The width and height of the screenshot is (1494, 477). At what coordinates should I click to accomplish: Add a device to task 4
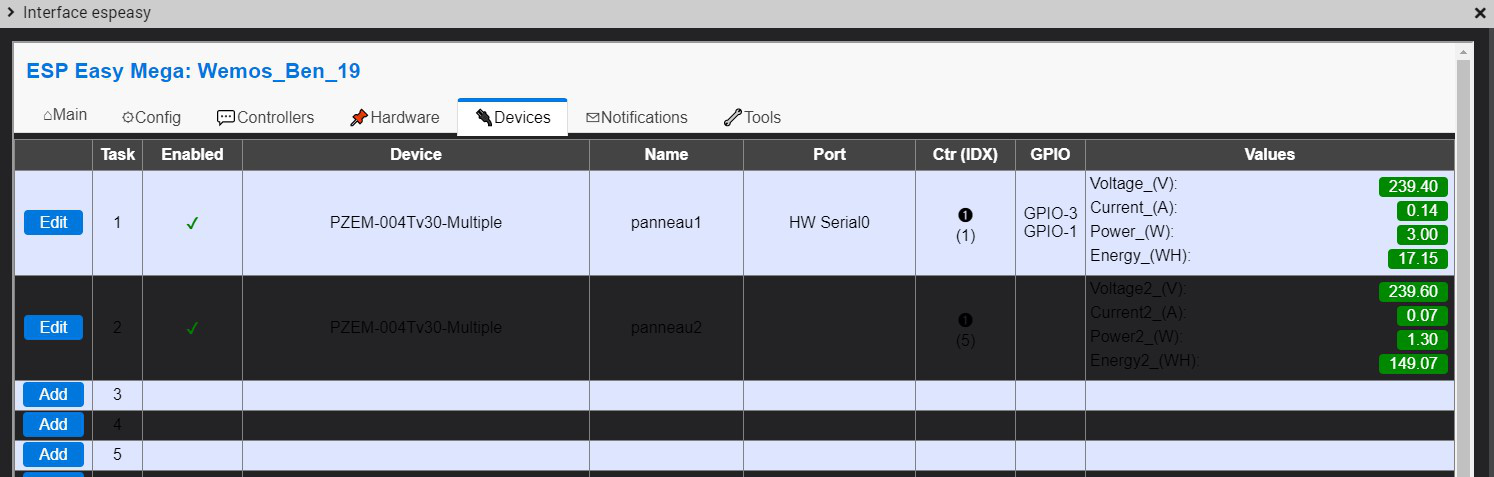53,424
